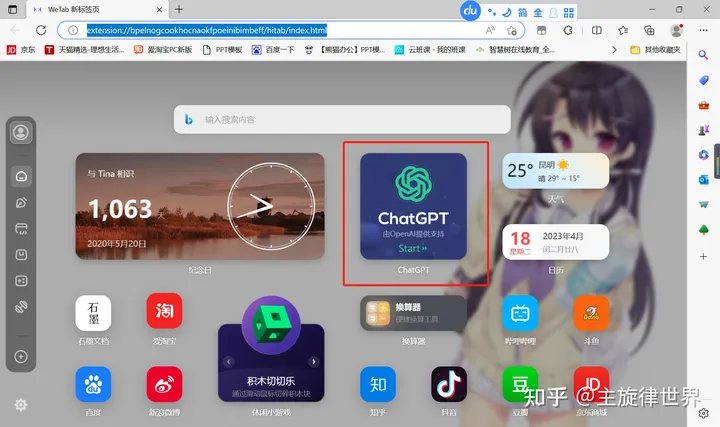Open the Edge sidebar search icon
This screenshot has height=427, width=720.
tap(703, 55)
